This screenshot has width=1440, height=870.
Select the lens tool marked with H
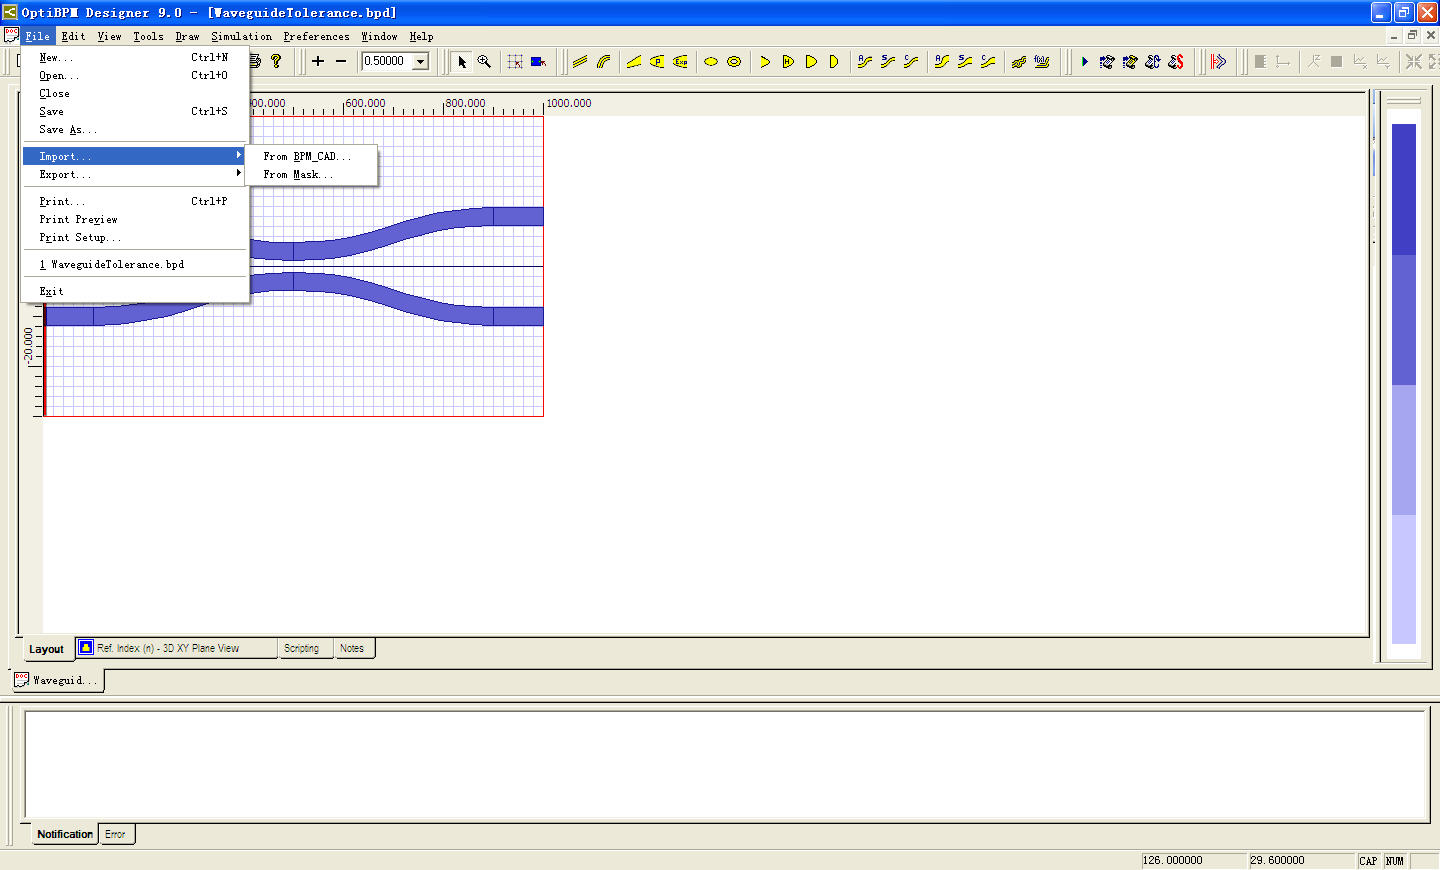click(788, 61)
